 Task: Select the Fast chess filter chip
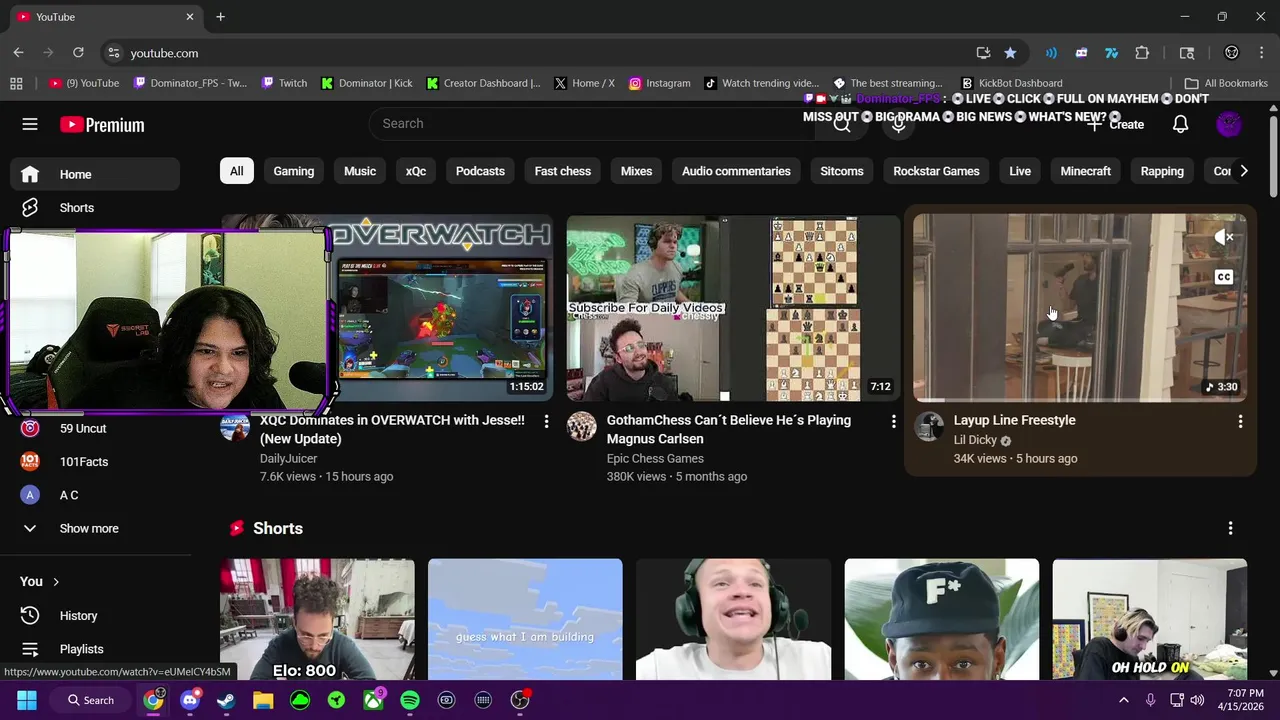point(563,171)
